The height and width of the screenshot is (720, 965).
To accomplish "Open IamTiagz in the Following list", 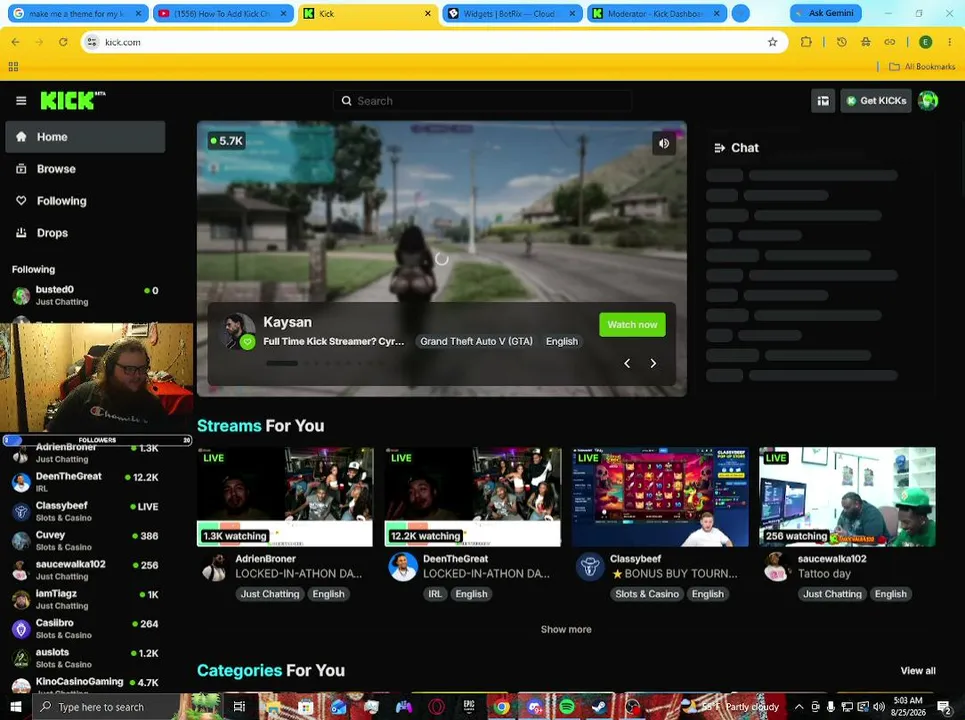I will (x=85, y=599).
